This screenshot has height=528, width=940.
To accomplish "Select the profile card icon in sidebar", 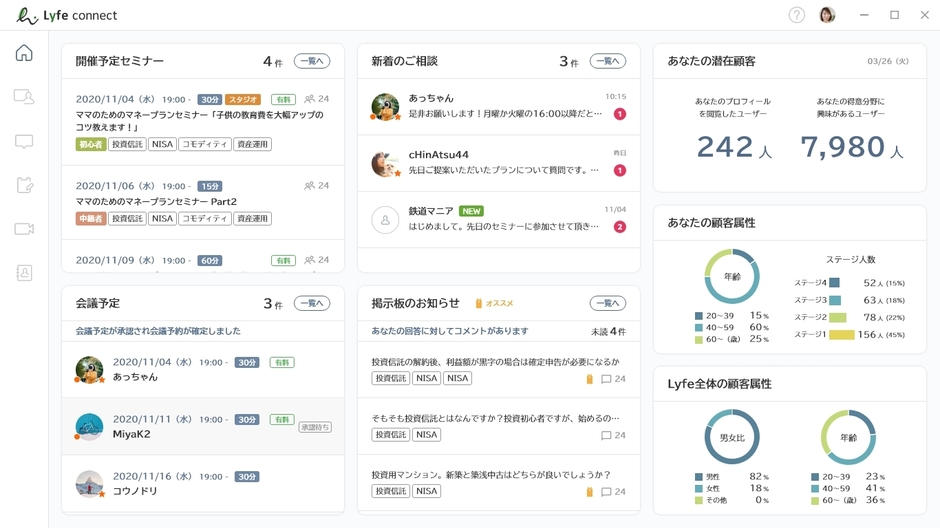I will click(24, 273).
